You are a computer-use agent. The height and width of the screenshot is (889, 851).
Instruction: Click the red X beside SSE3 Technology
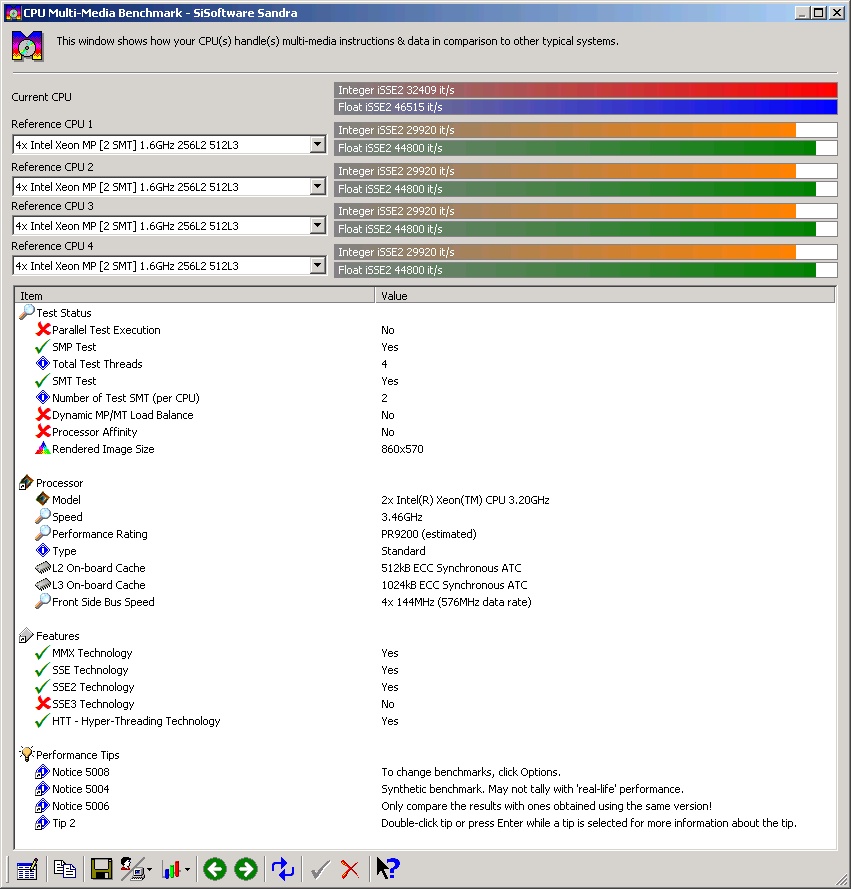tap(43, 704)
